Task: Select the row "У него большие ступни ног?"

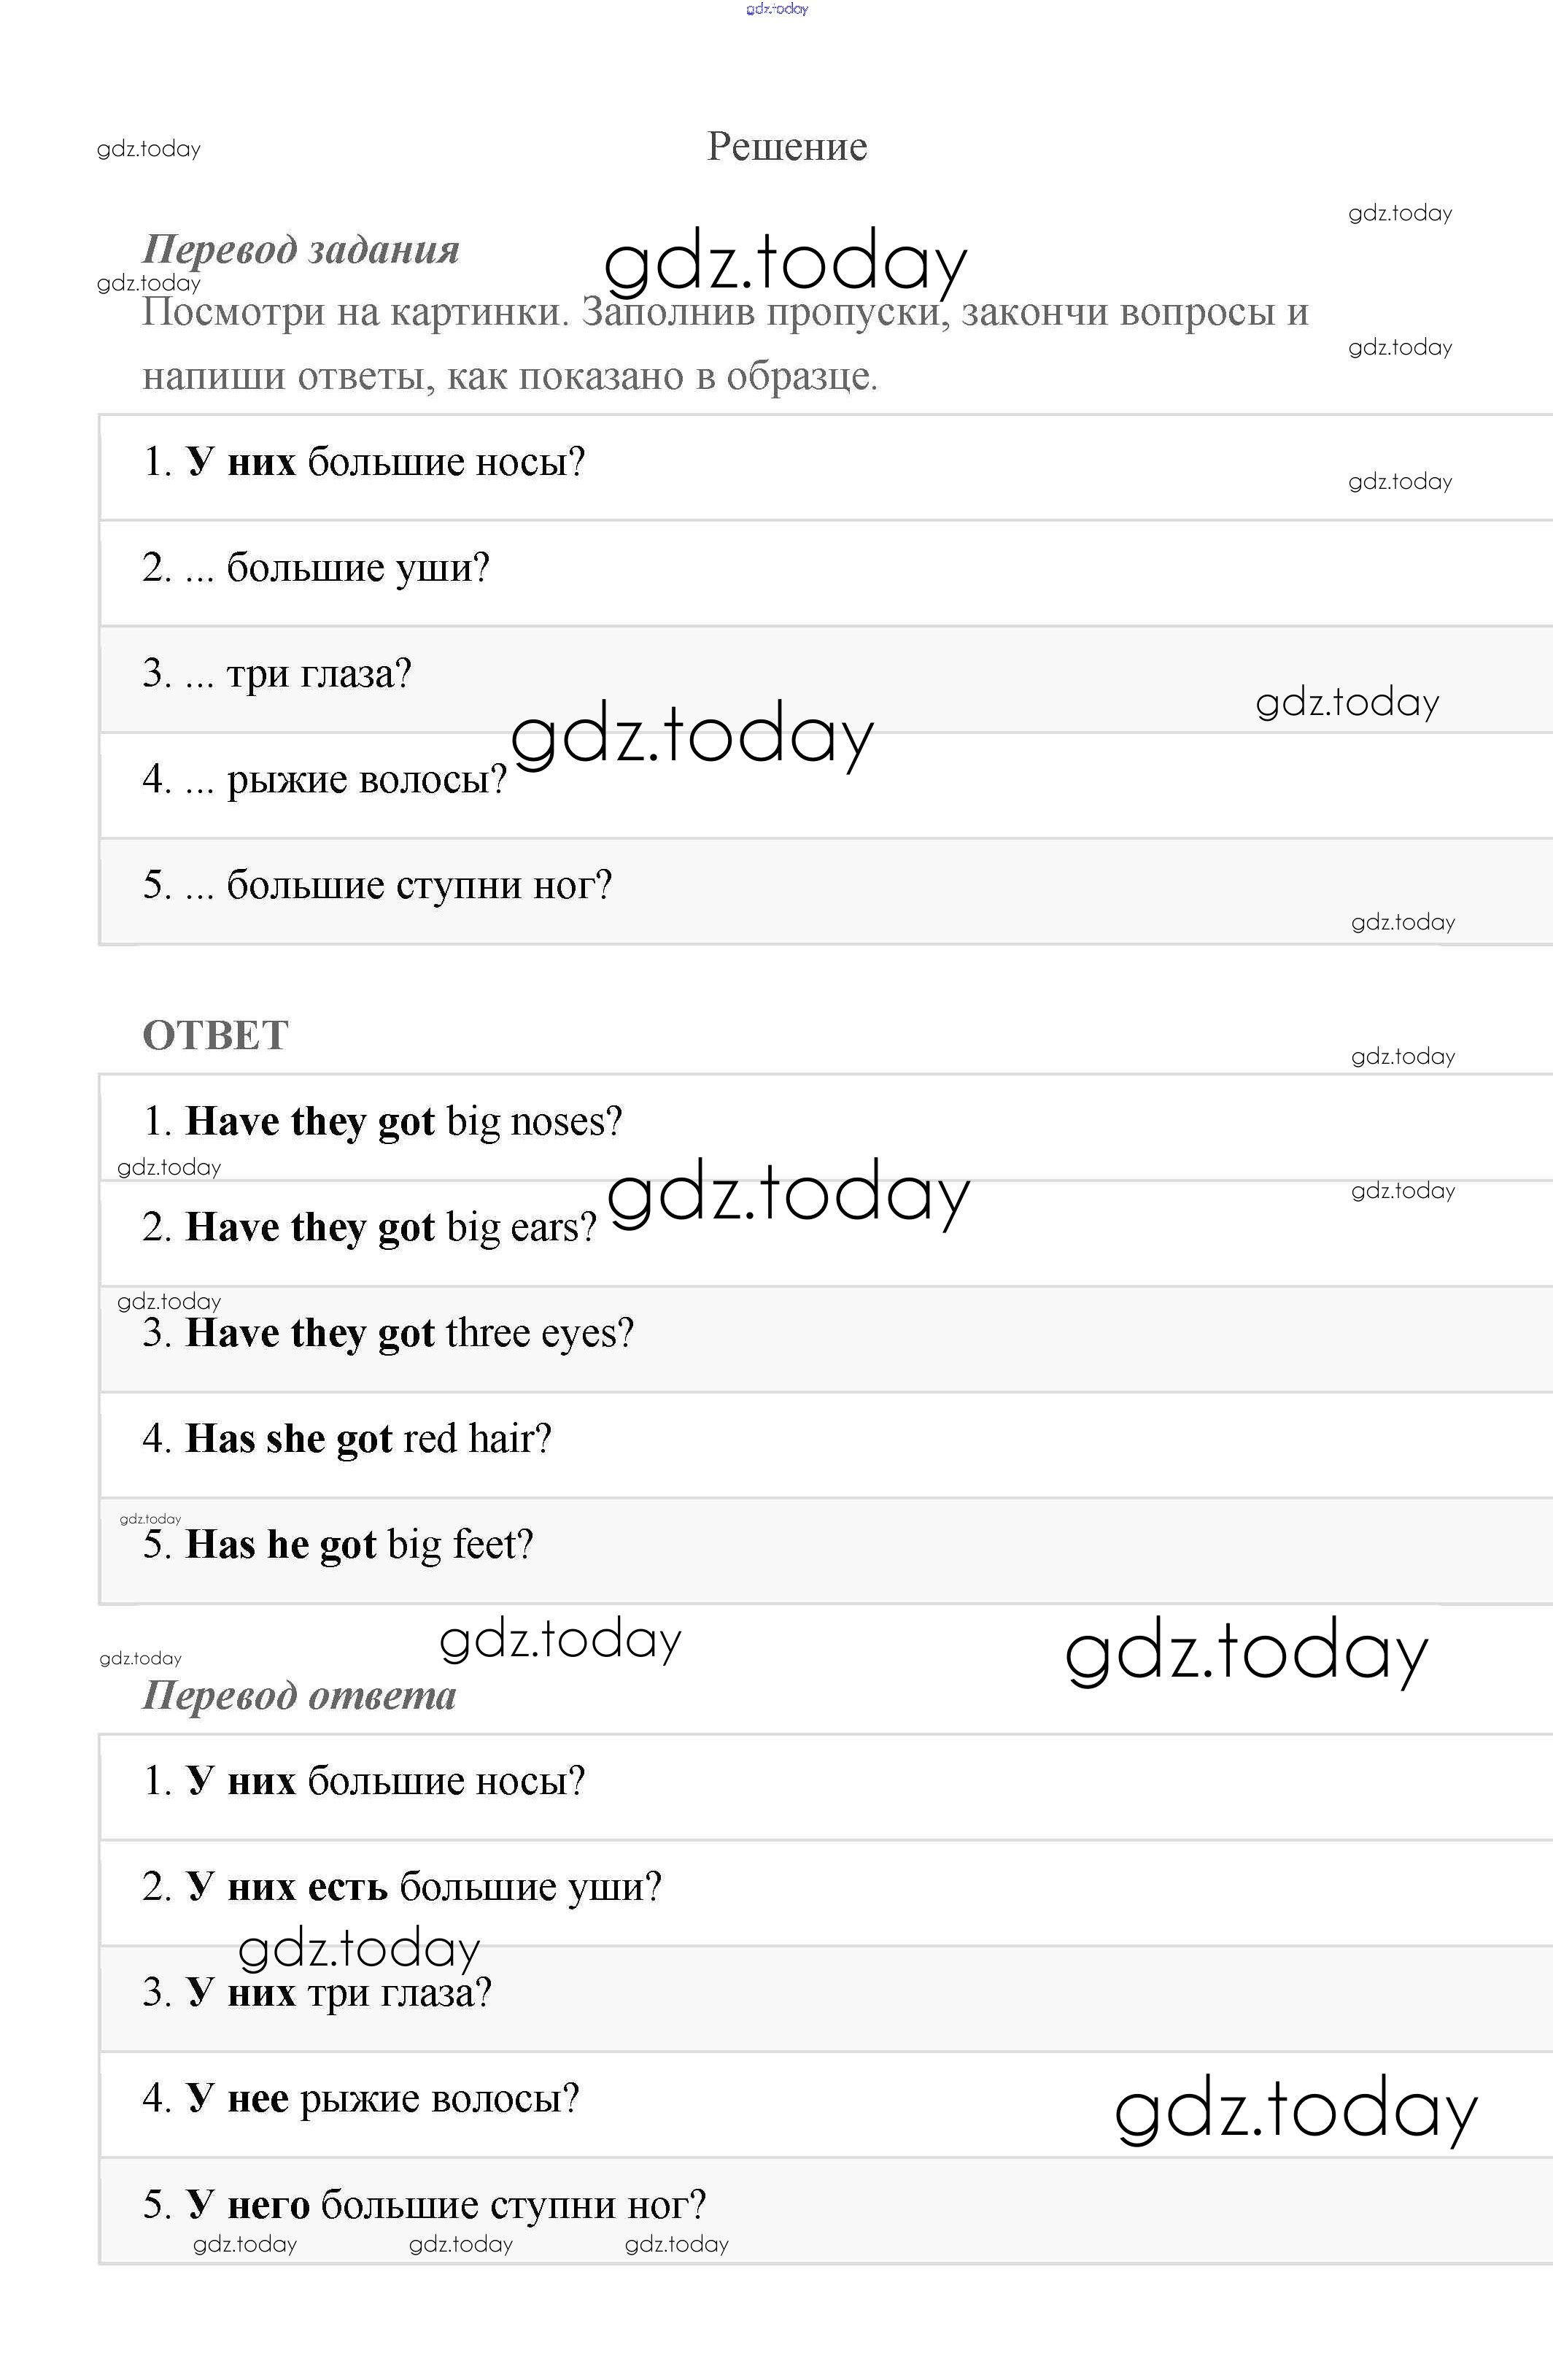Action: point(424,2204)
